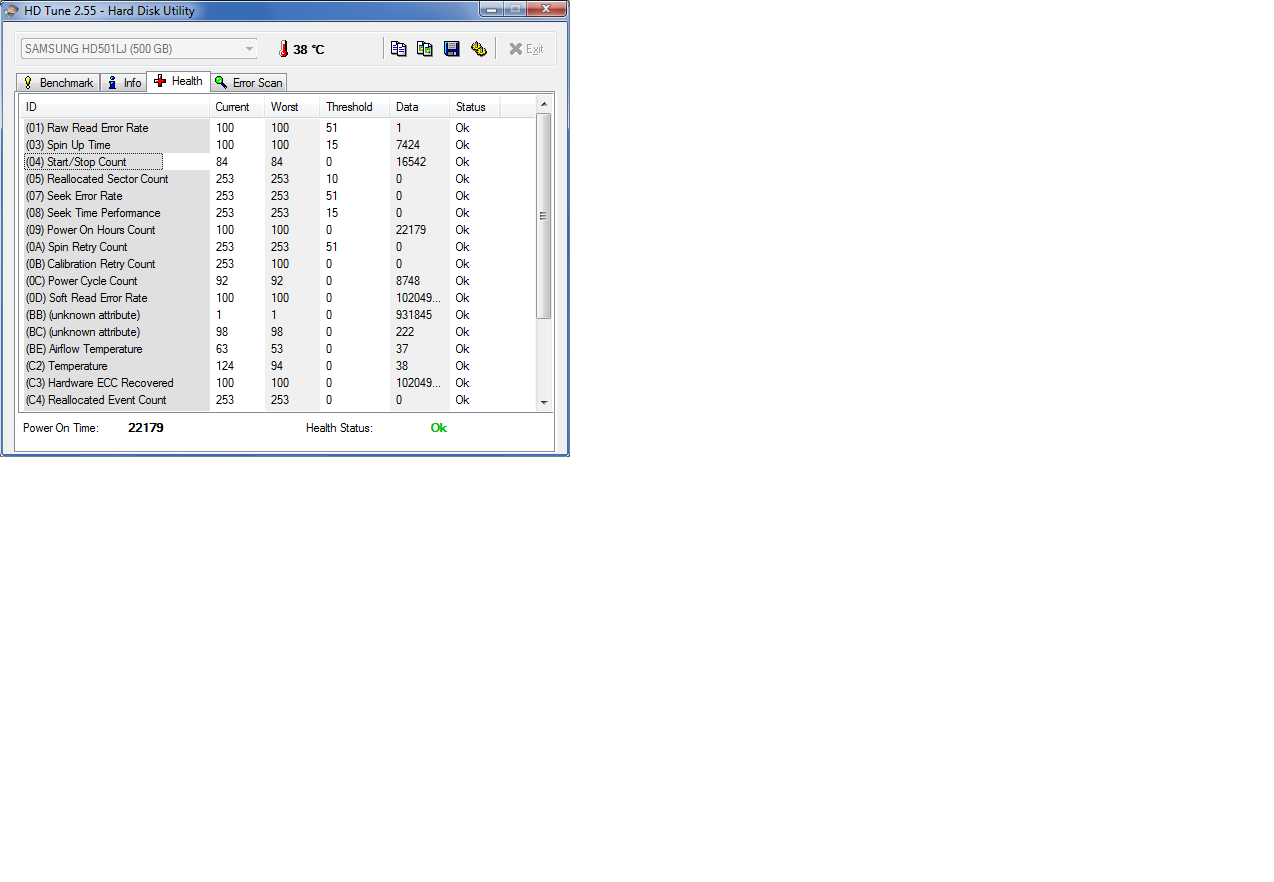
Task: Click the scrollbar up arrow in attribute list
Action: click(x=544, y=104)
